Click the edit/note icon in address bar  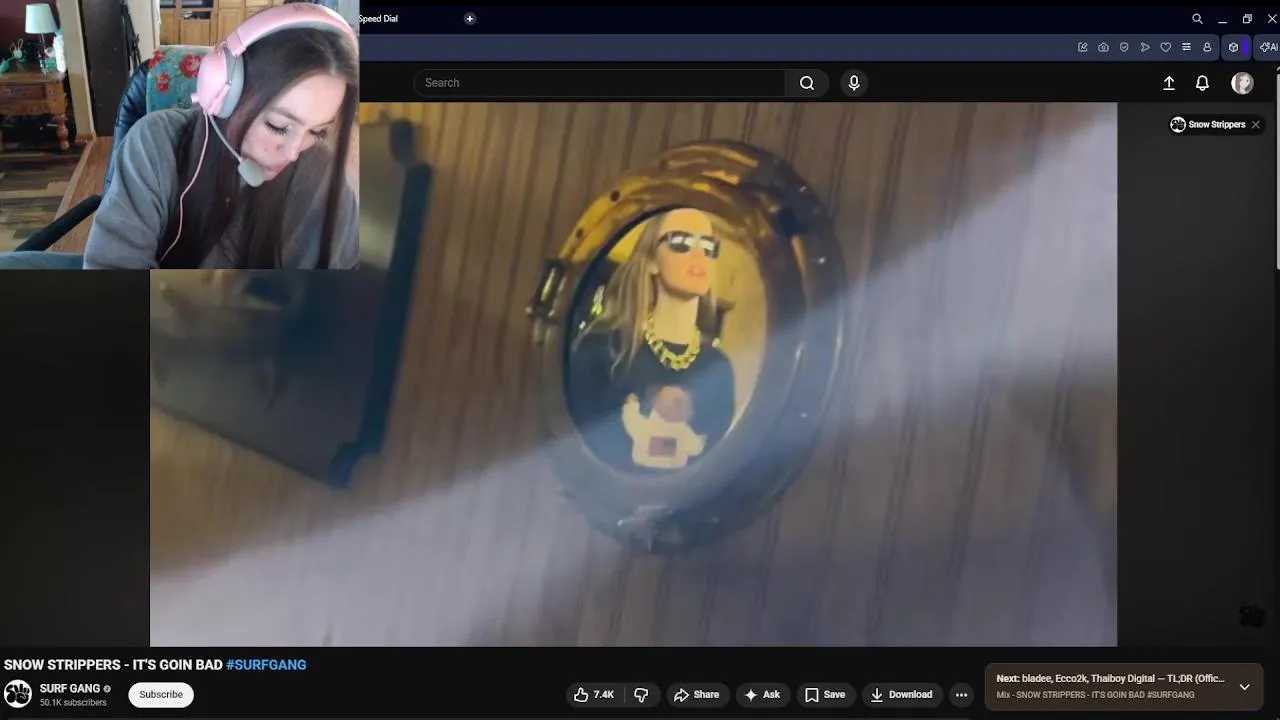1083,47
